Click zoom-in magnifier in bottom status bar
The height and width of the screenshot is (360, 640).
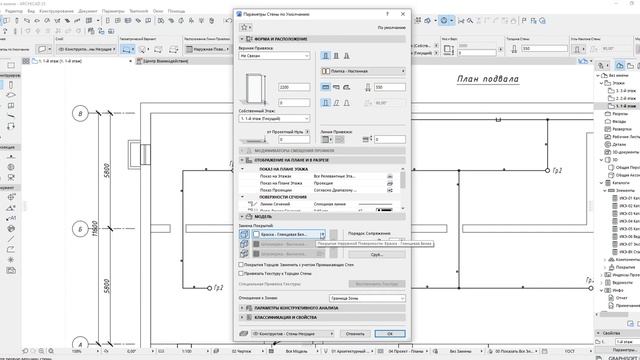point(41,351)
